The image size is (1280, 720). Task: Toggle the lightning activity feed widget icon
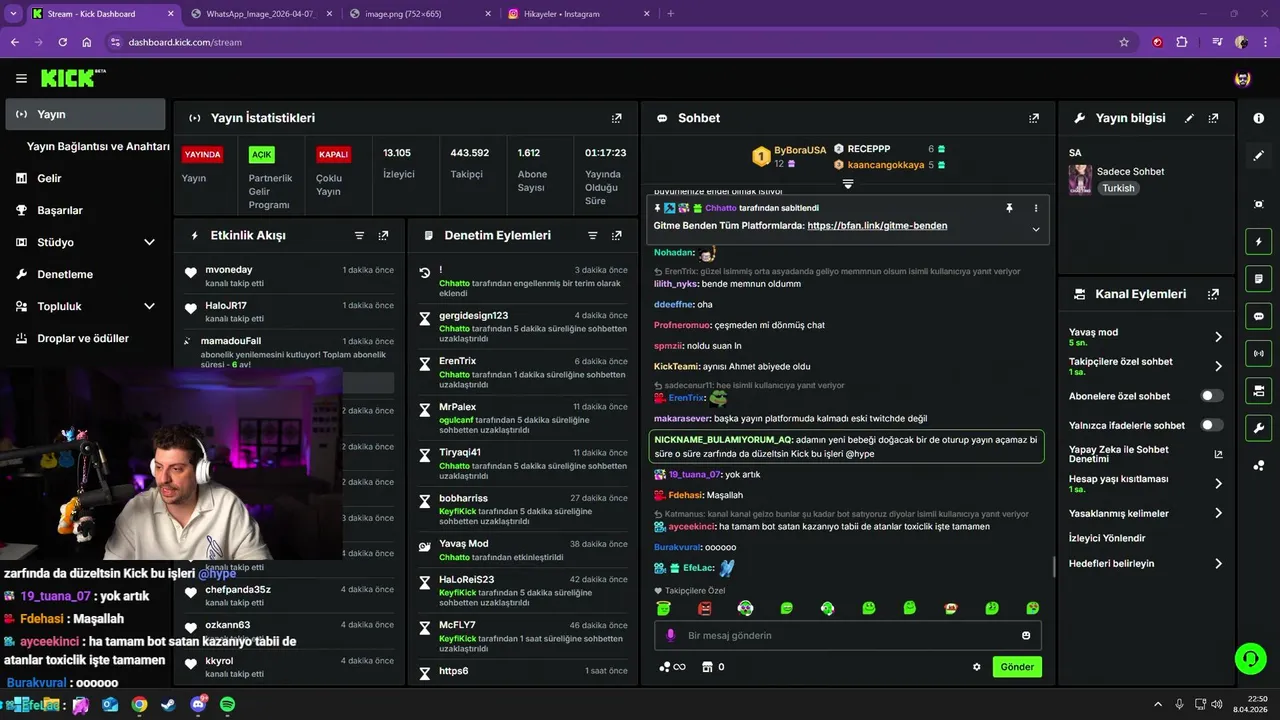click(1258, 241)
